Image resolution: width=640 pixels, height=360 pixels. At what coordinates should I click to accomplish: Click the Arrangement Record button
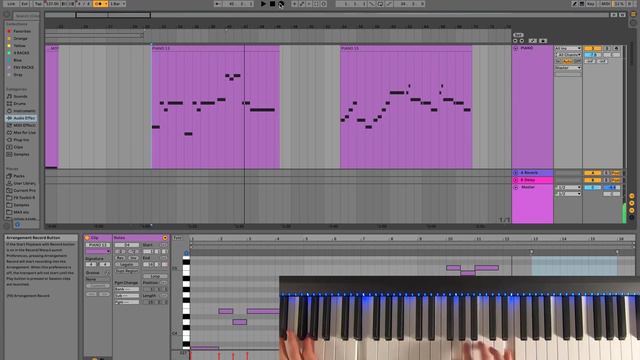281,4
